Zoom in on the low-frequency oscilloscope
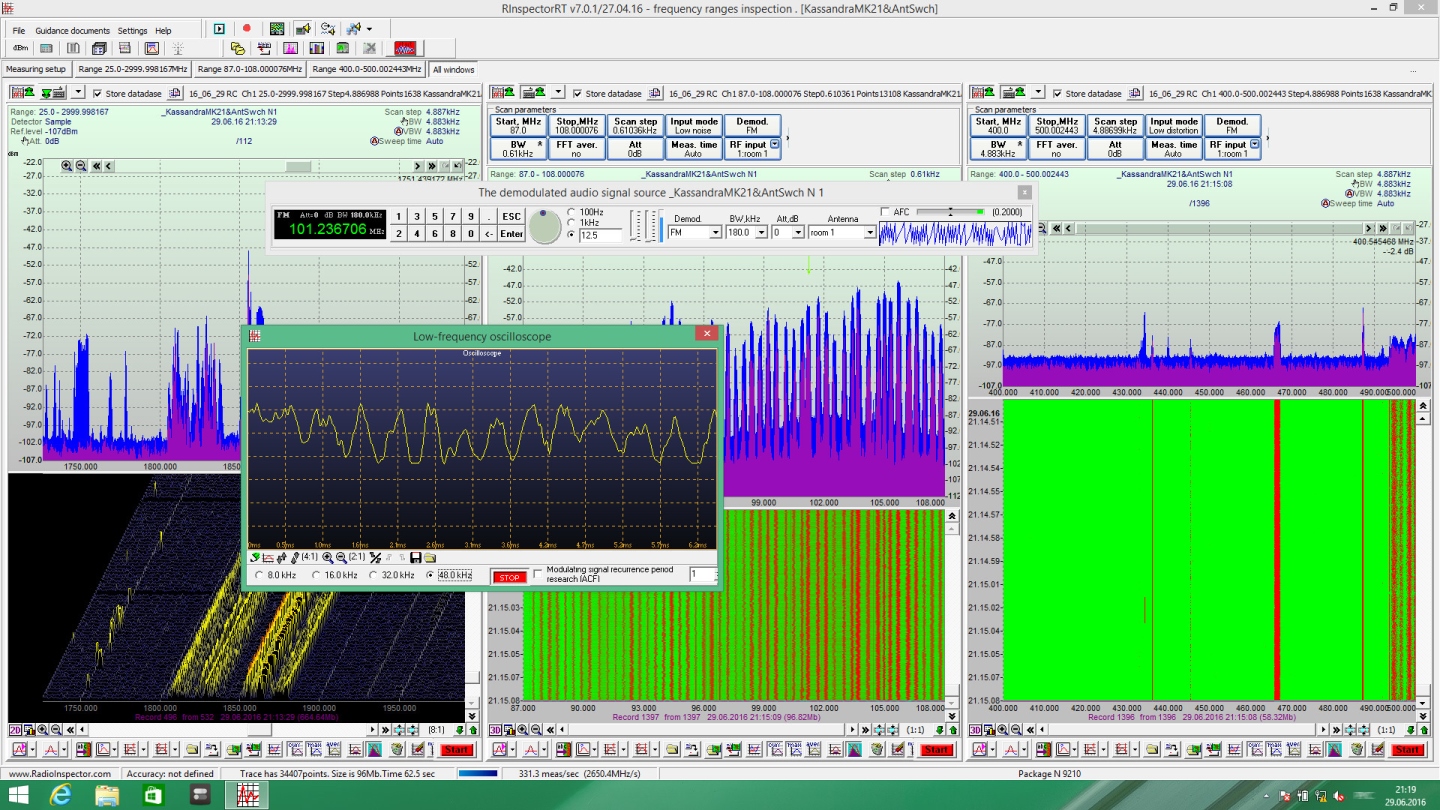This screenshot has height=810, width=1440. 327,557
